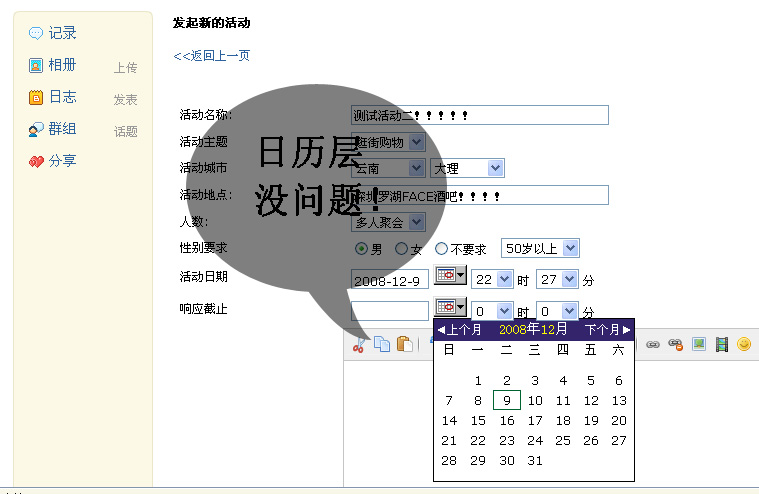
Task: Open the 群组 sidebar section
Action: 62,129
